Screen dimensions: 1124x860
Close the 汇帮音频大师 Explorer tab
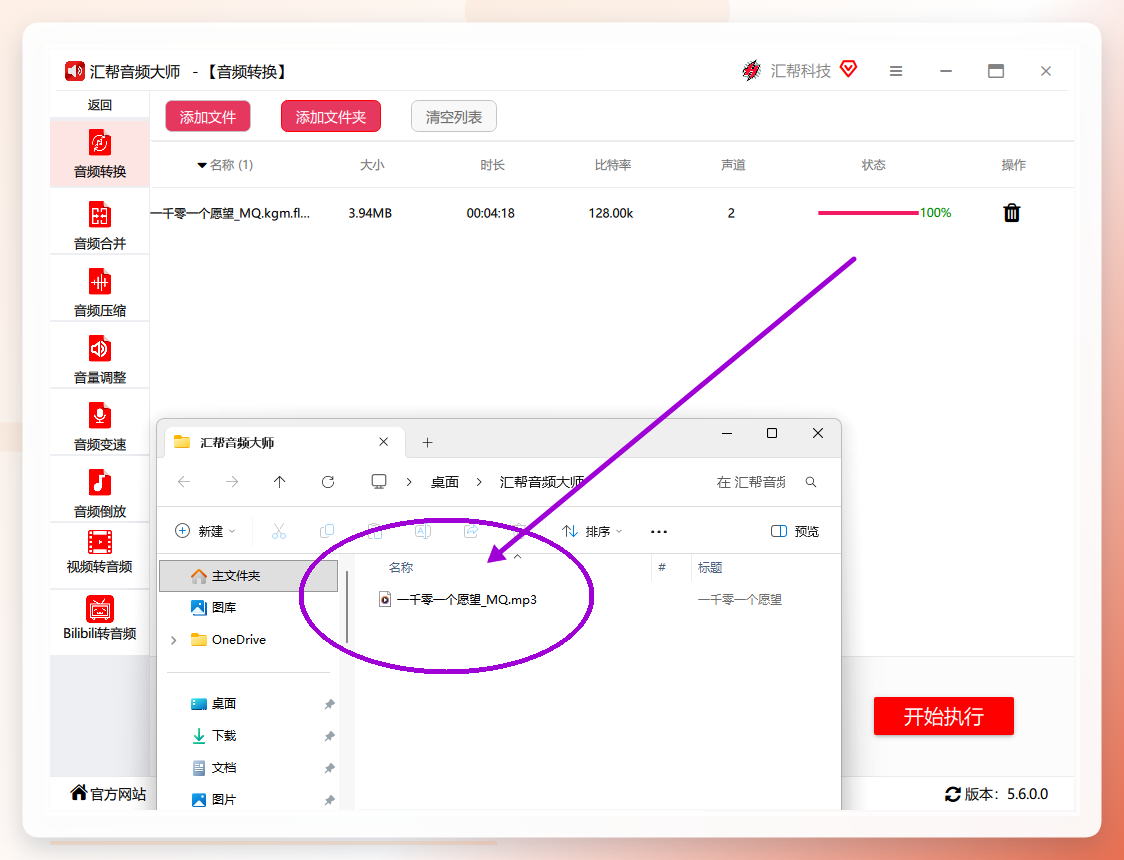tap(384, 442)
